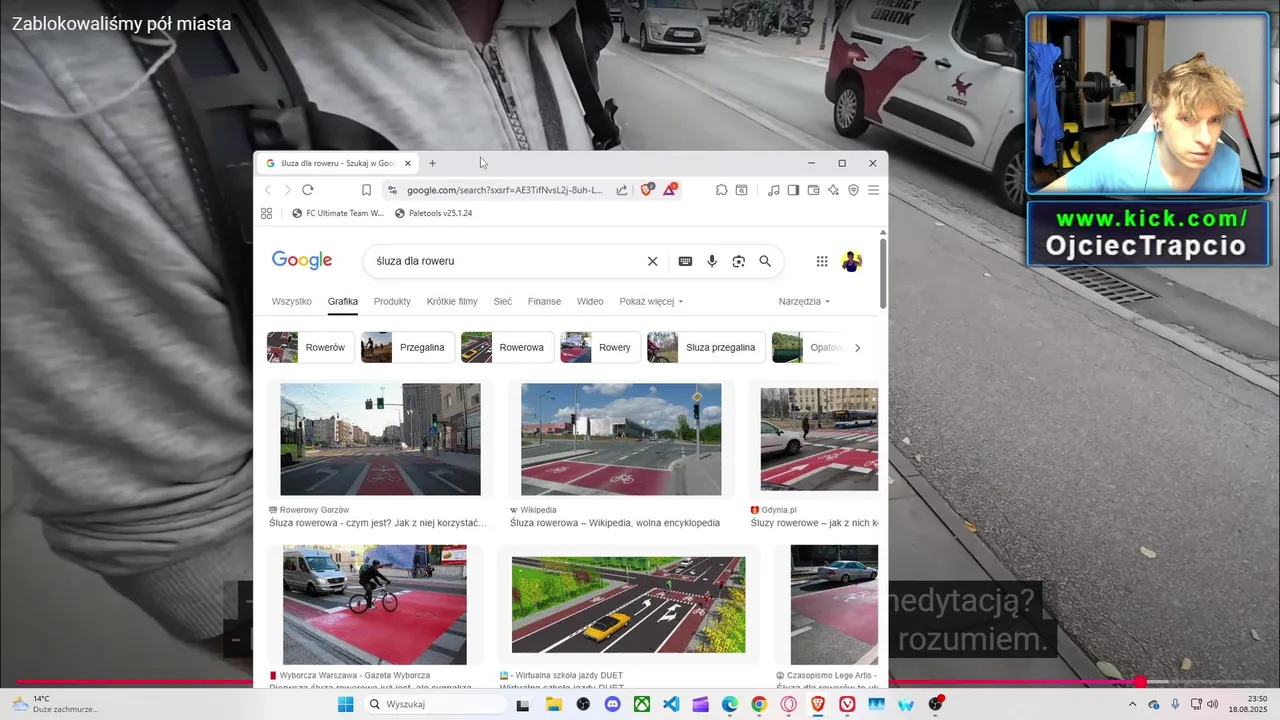Show more filter chips with right arrow
Viewport: 1280px width, 720px height.
(x=857, y=348)
